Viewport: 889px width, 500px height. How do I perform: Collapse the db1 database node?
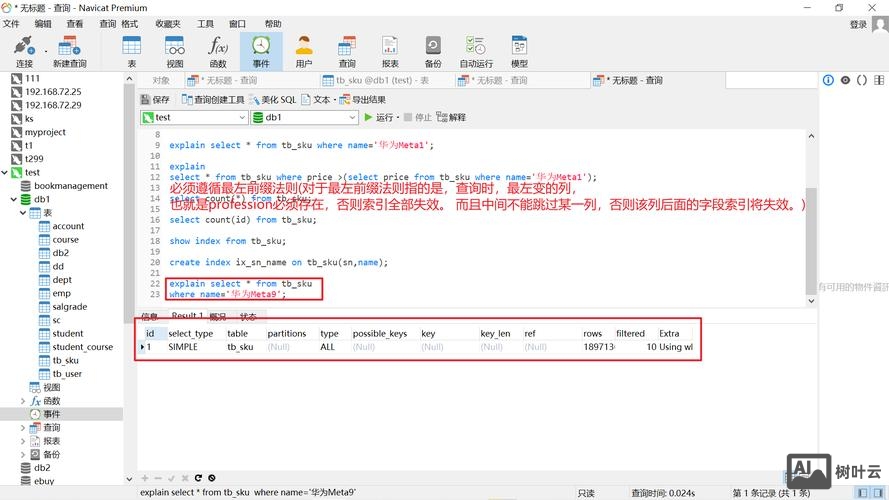point(14,200)
